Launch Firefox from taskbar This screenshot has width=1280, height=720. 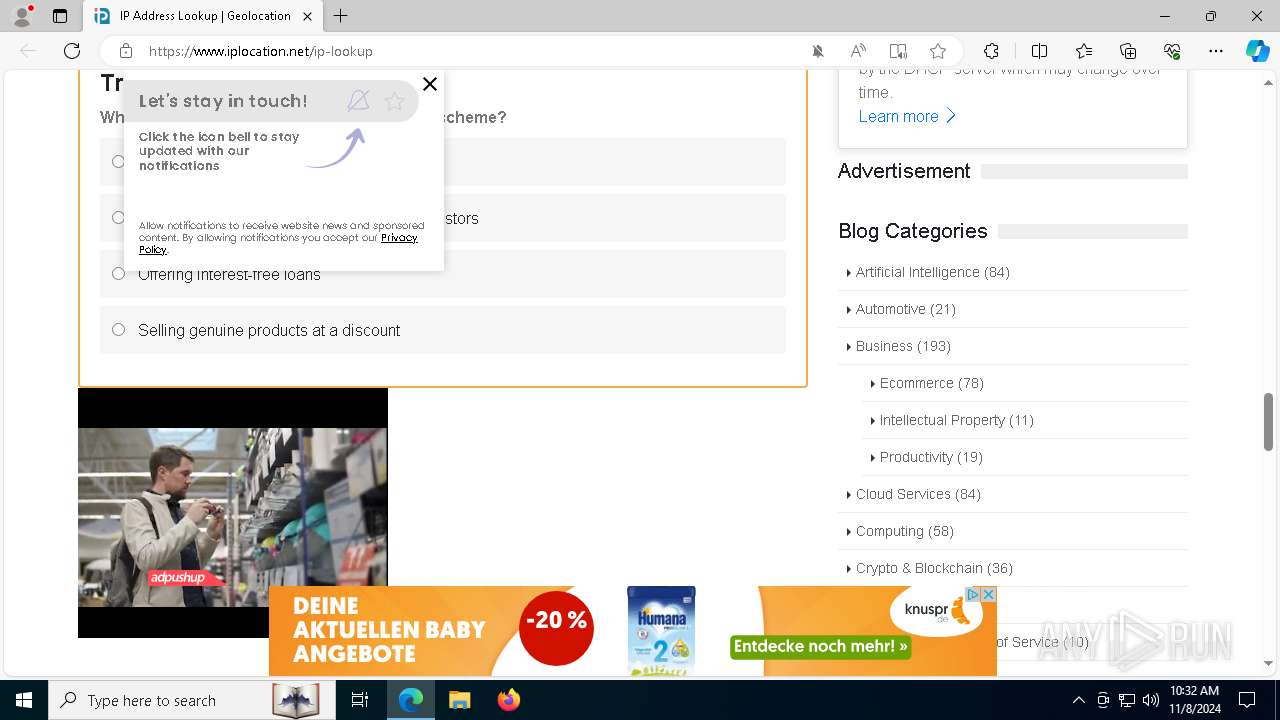[509, 700]
